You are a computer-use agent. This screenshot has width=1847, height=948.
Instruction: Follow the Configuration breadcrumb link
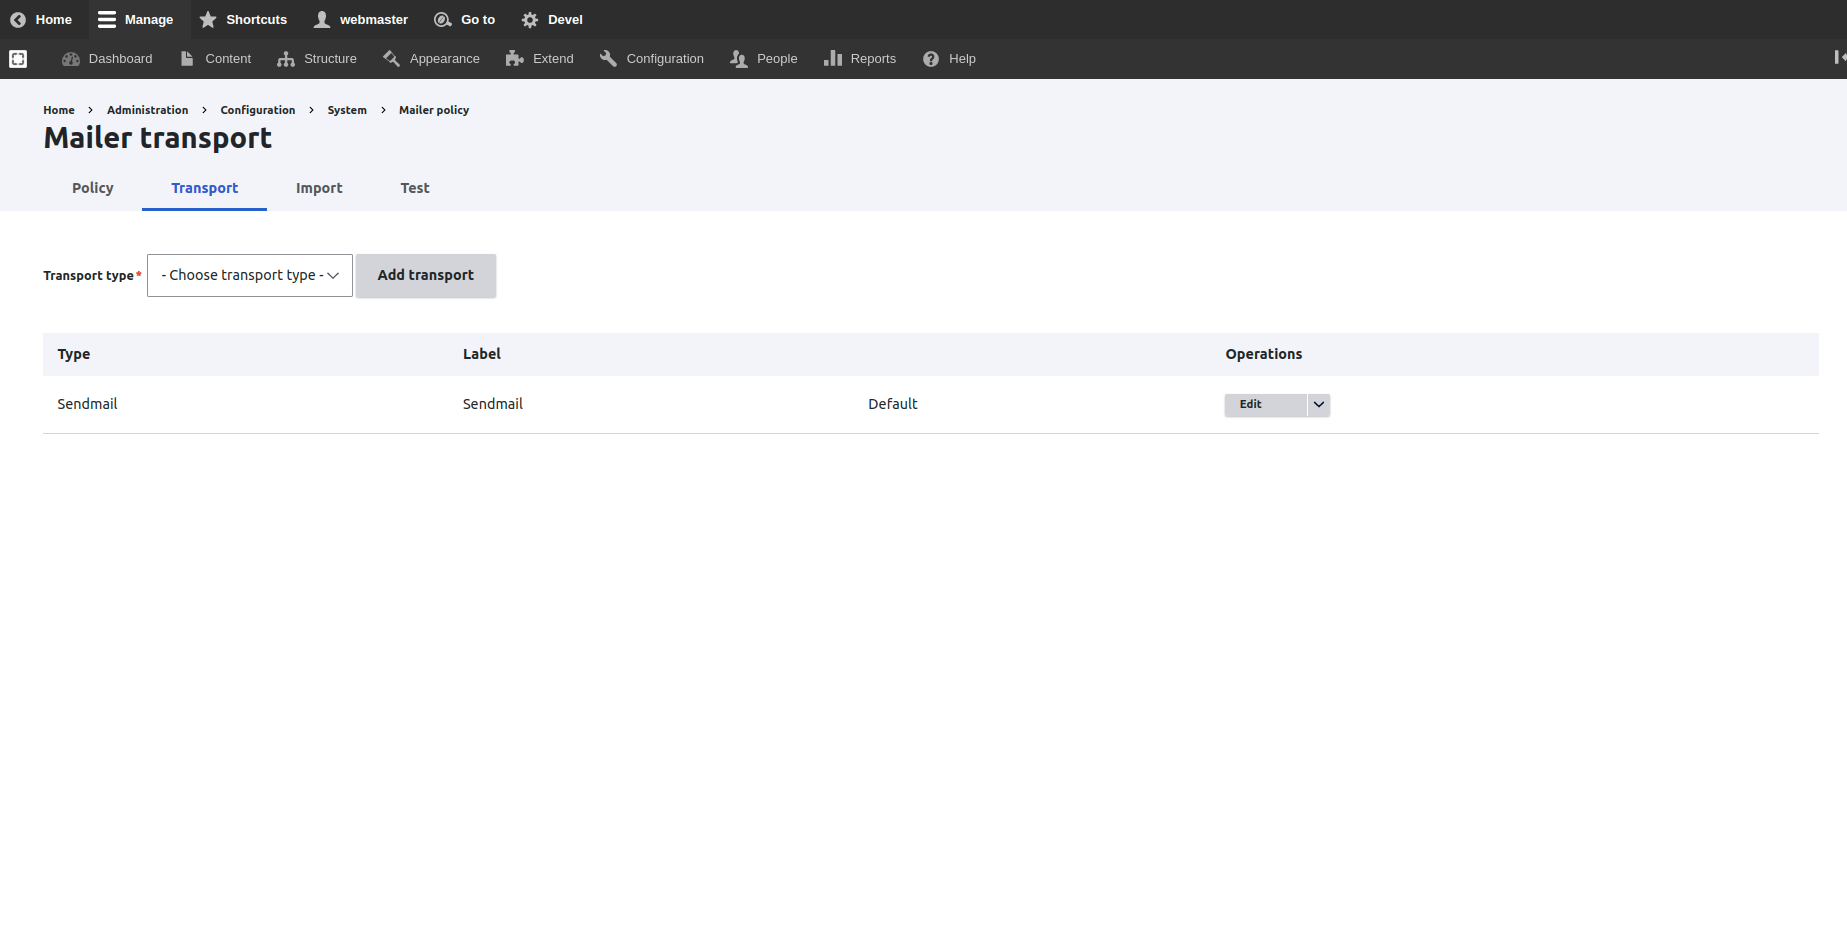(x=258, y=110)
